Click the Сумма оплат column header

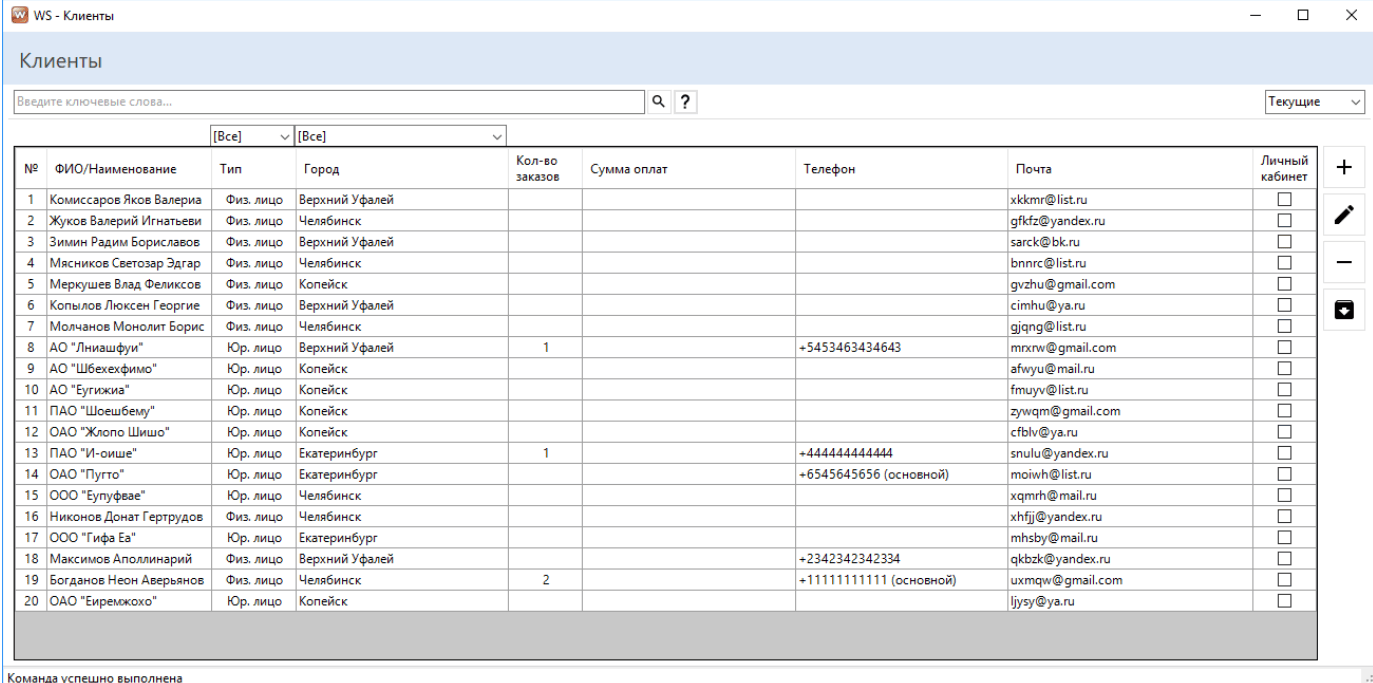[x=629, y=169]
